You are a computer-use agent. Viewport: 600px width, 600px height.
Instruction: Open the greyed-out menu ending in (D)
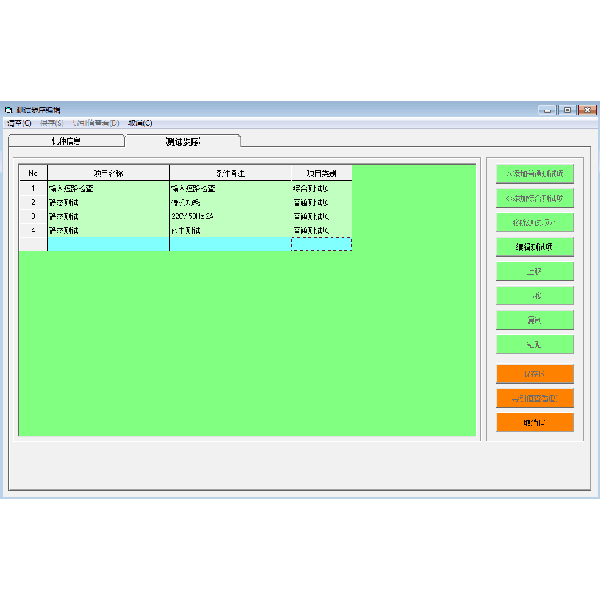(96, 123)
